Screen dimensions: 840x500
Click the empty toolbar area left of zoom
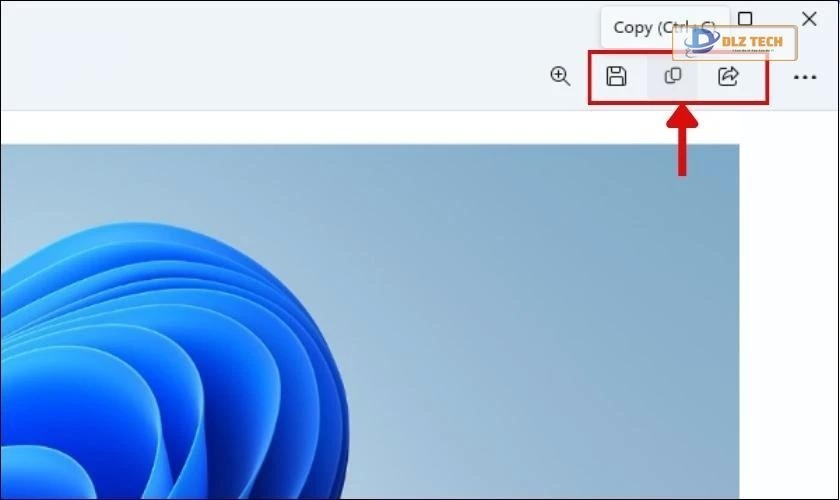[x=268, y=77]
